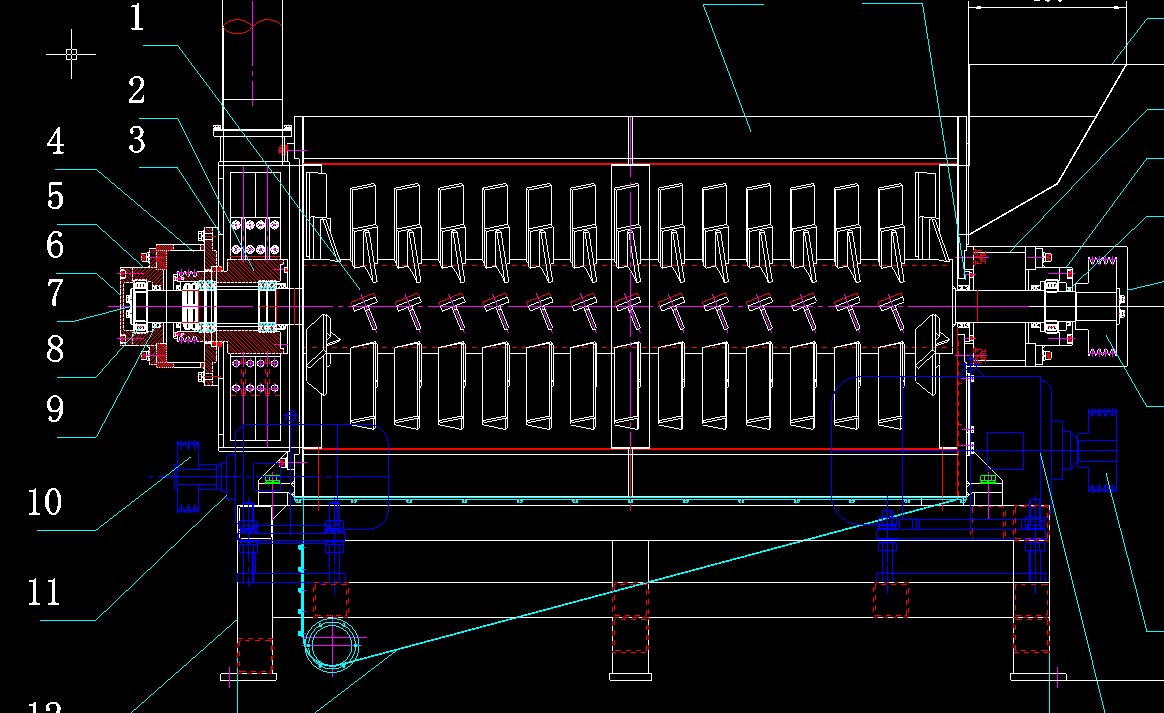Select the circular outlet pipe at bottom
The height and width of the screenshot is (713, 1164).
(332, 644)
